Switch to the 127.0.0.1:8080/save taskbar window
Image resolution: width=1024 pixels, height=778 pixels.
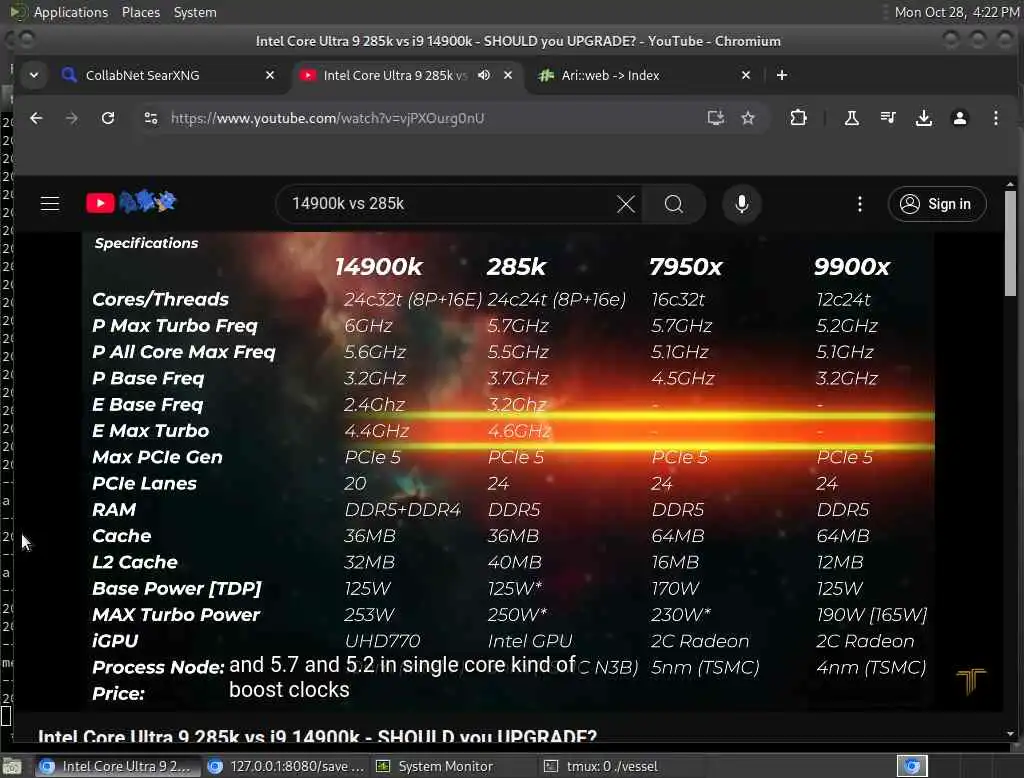[x=286, y=766]
